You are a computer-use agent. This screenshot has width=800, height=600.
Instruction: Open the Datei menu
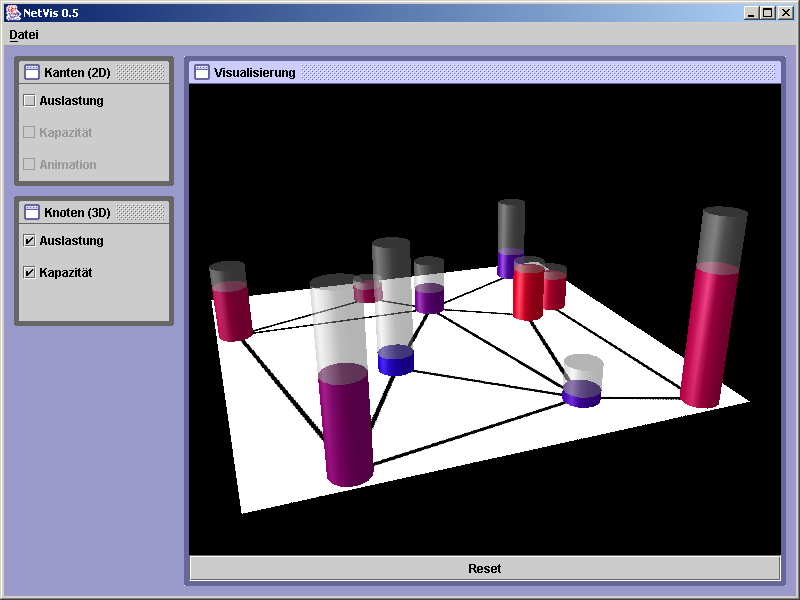tap(24, 35)
